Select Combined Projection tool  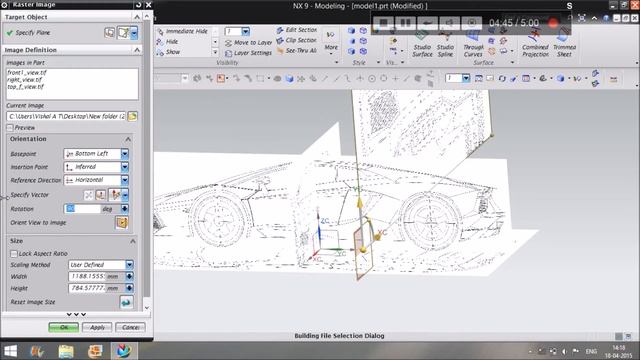(535, 44)
